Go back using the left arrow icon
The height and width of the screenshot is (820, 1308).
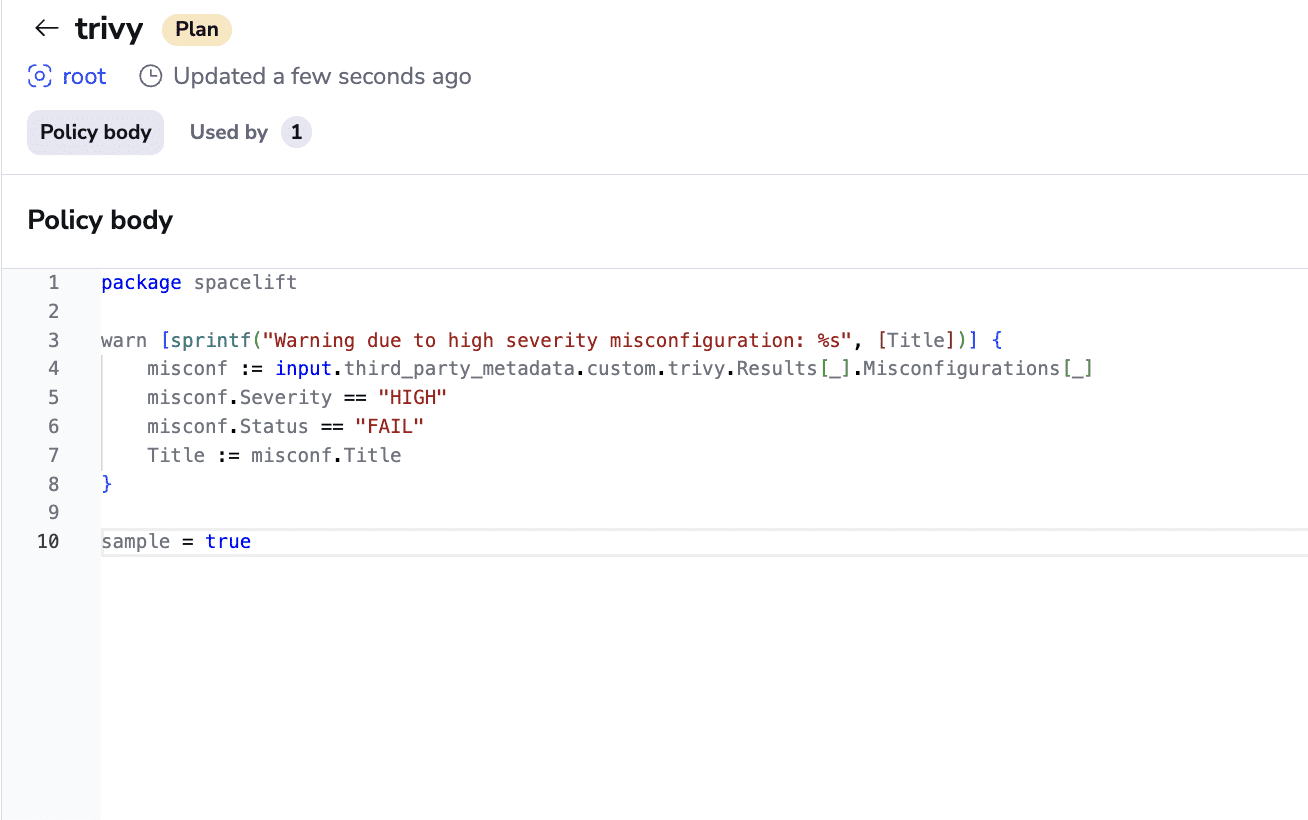[46, 28]
